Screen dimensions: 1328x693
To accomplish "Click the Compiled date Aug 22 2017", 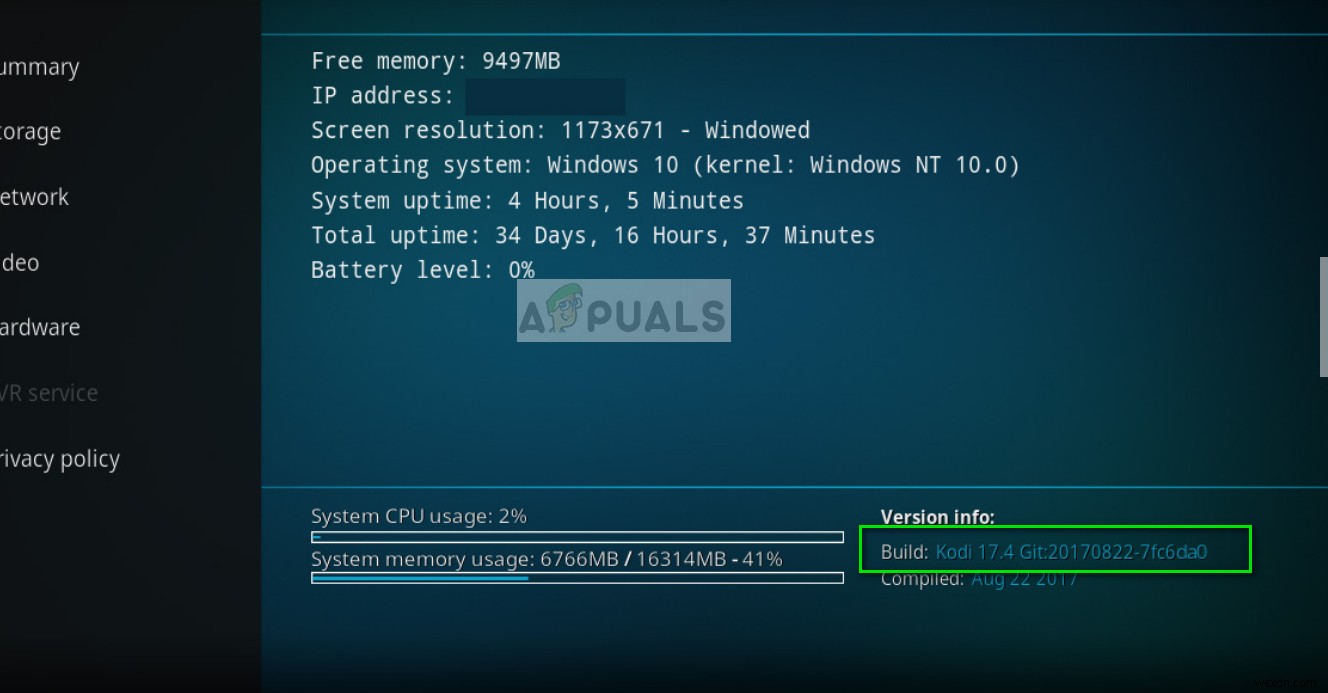I will click(x=1024, y=578).
